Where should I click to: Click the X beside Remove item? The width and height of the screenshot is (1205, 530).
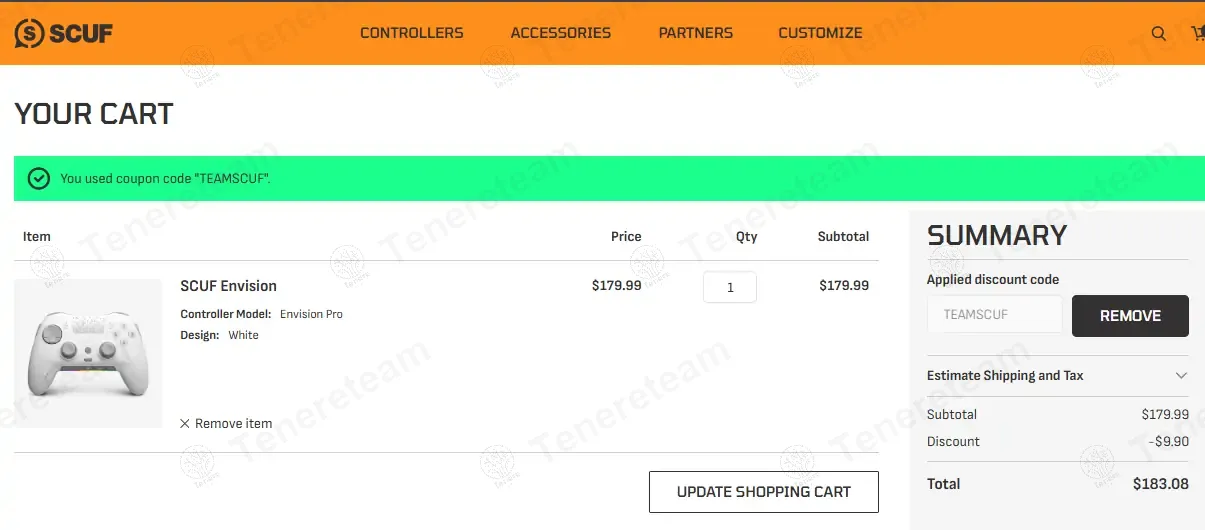click(x=185, y=424)
